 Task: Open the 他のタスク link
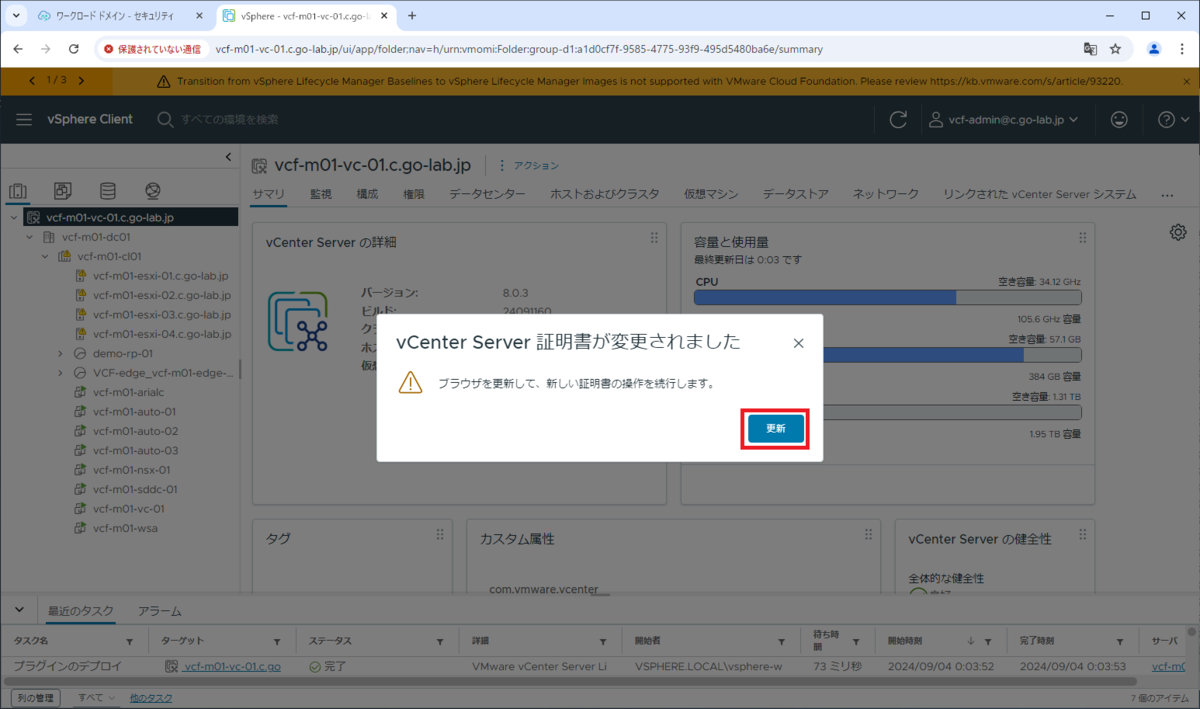(x=151, y=697)
